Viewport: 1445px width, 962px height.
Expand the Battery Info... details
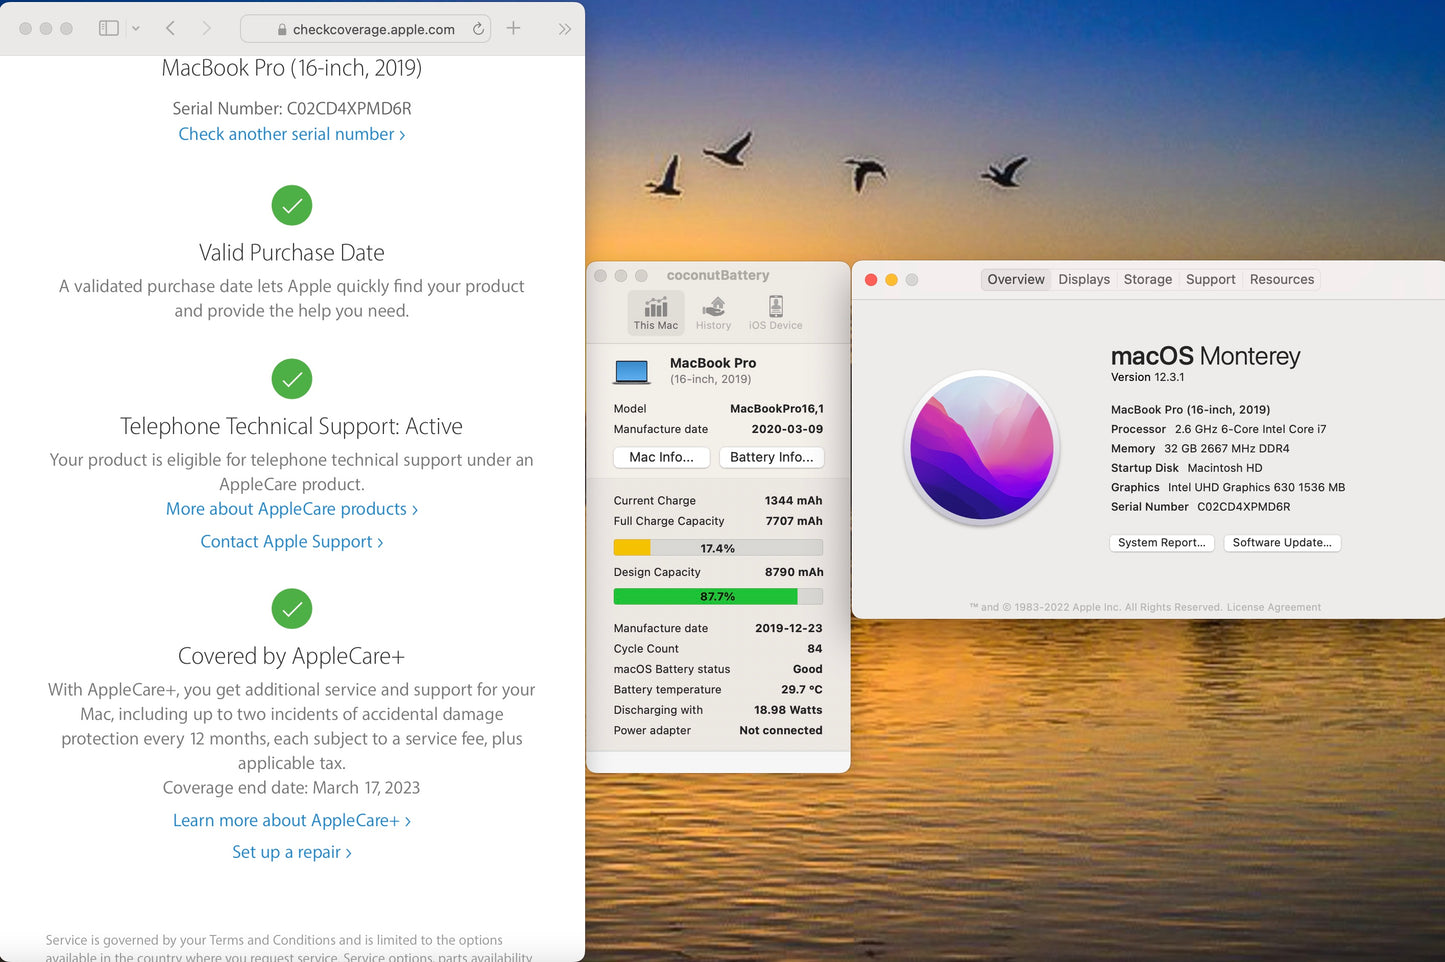pyautogui.click(x=771, y=457)
